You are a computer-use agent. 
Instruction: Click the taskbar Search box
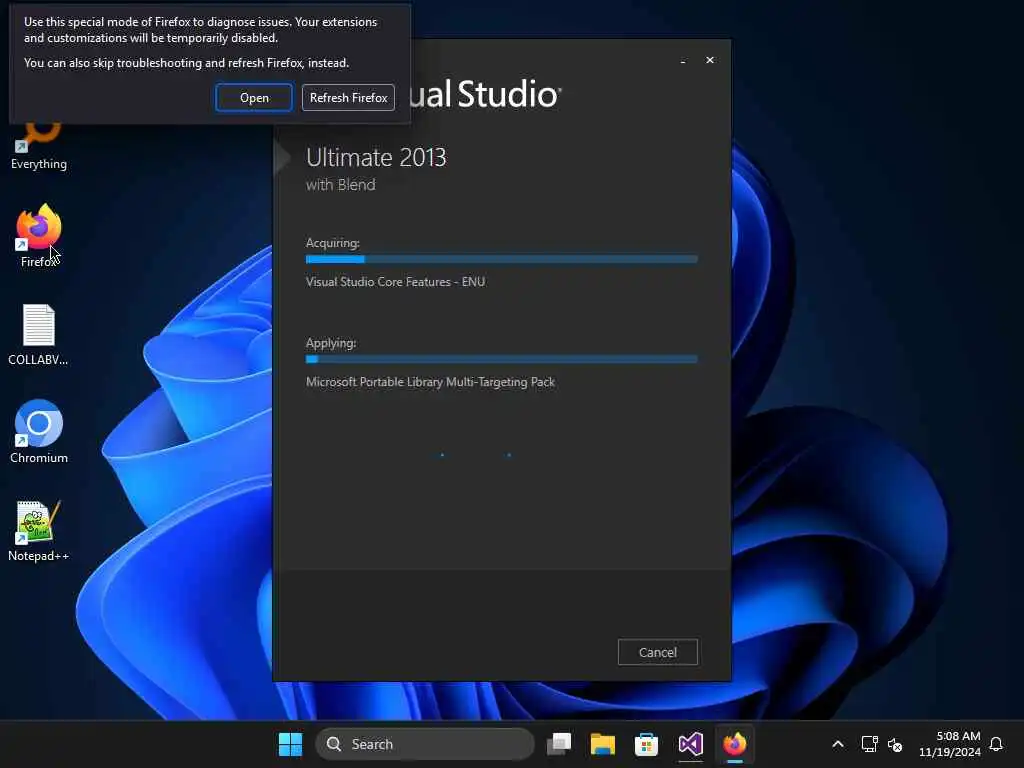(x=424, y=744)
